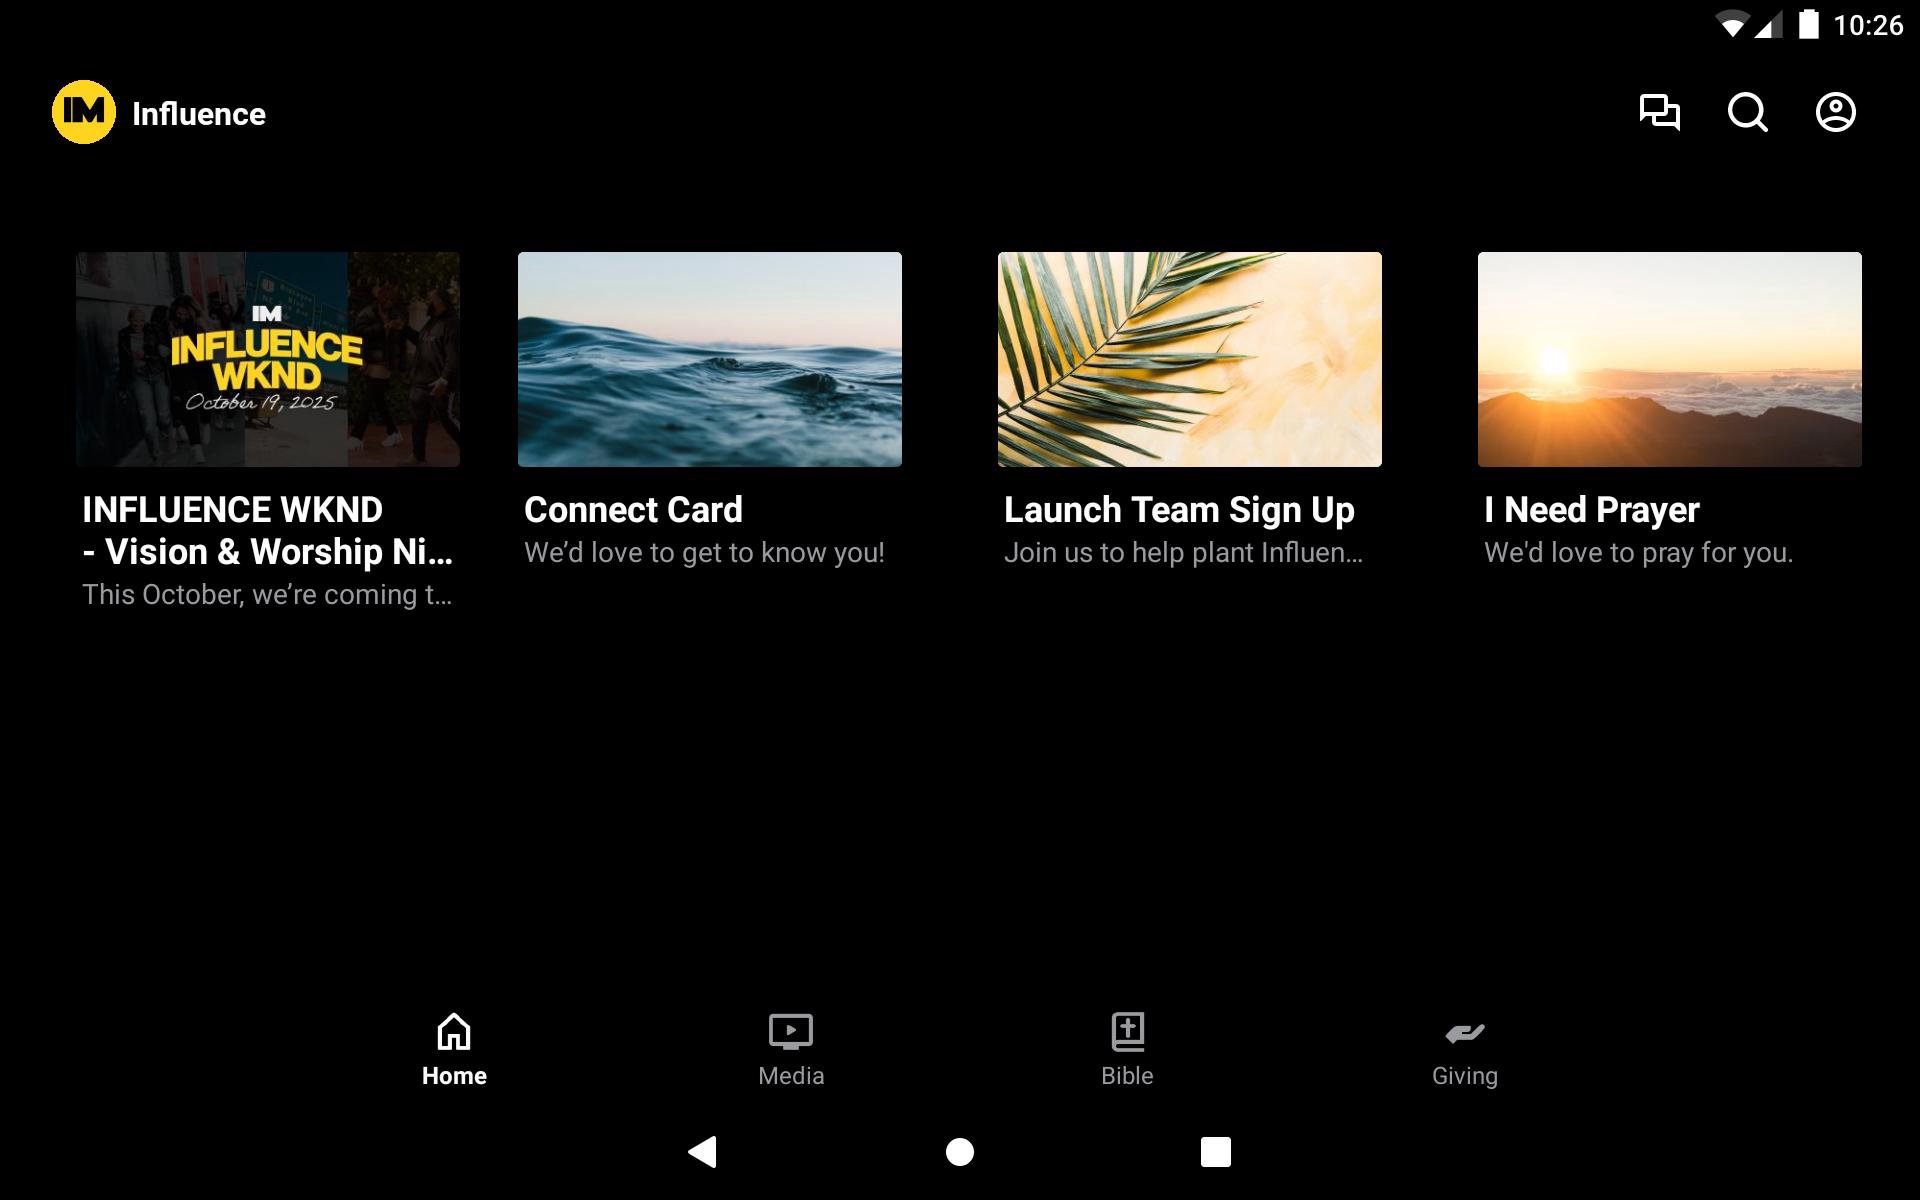This screenshot has width=1920, height=1200.
Task: Open the user profile icon
Action: (x=1835, y=112)
